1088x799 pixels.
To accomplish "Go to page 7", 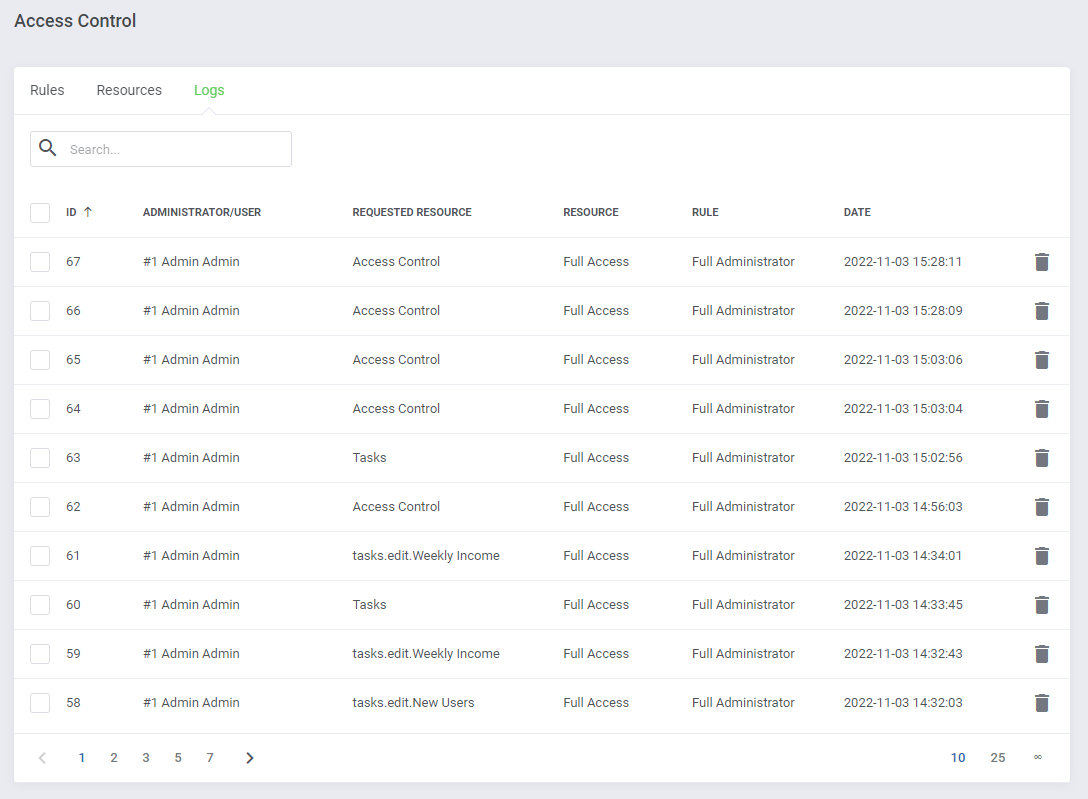I will point(210,758).
